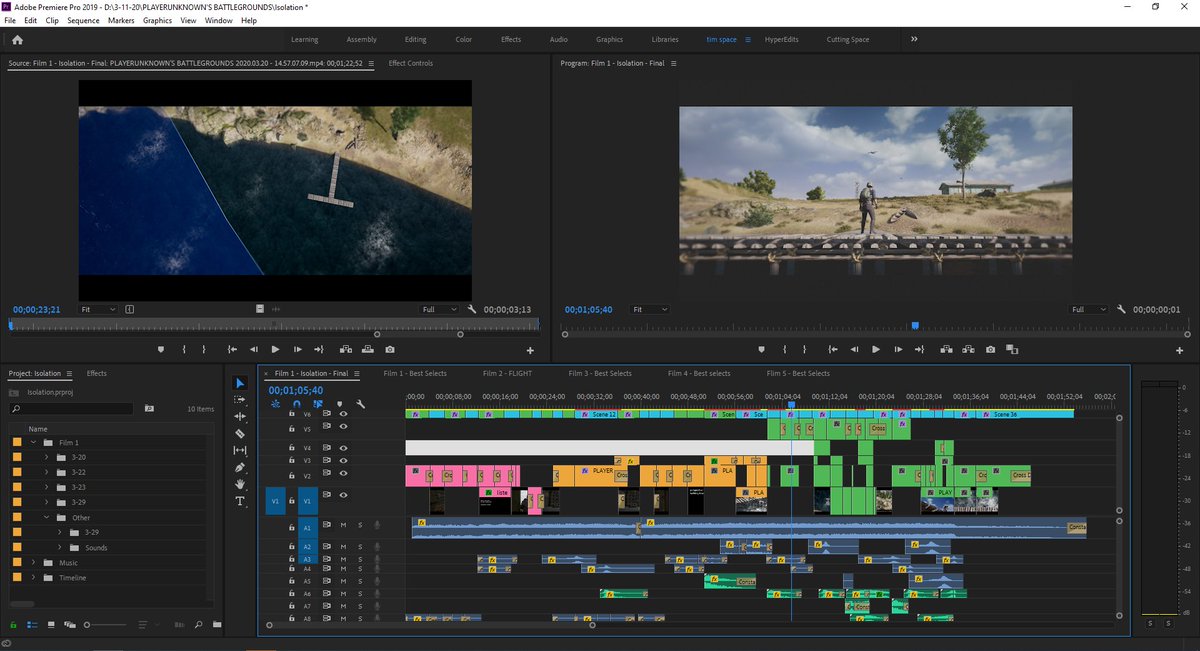This screenshot has width=1200, height=651.
Task: Collapse the Film 1 bin
Action: coord(33,442)
